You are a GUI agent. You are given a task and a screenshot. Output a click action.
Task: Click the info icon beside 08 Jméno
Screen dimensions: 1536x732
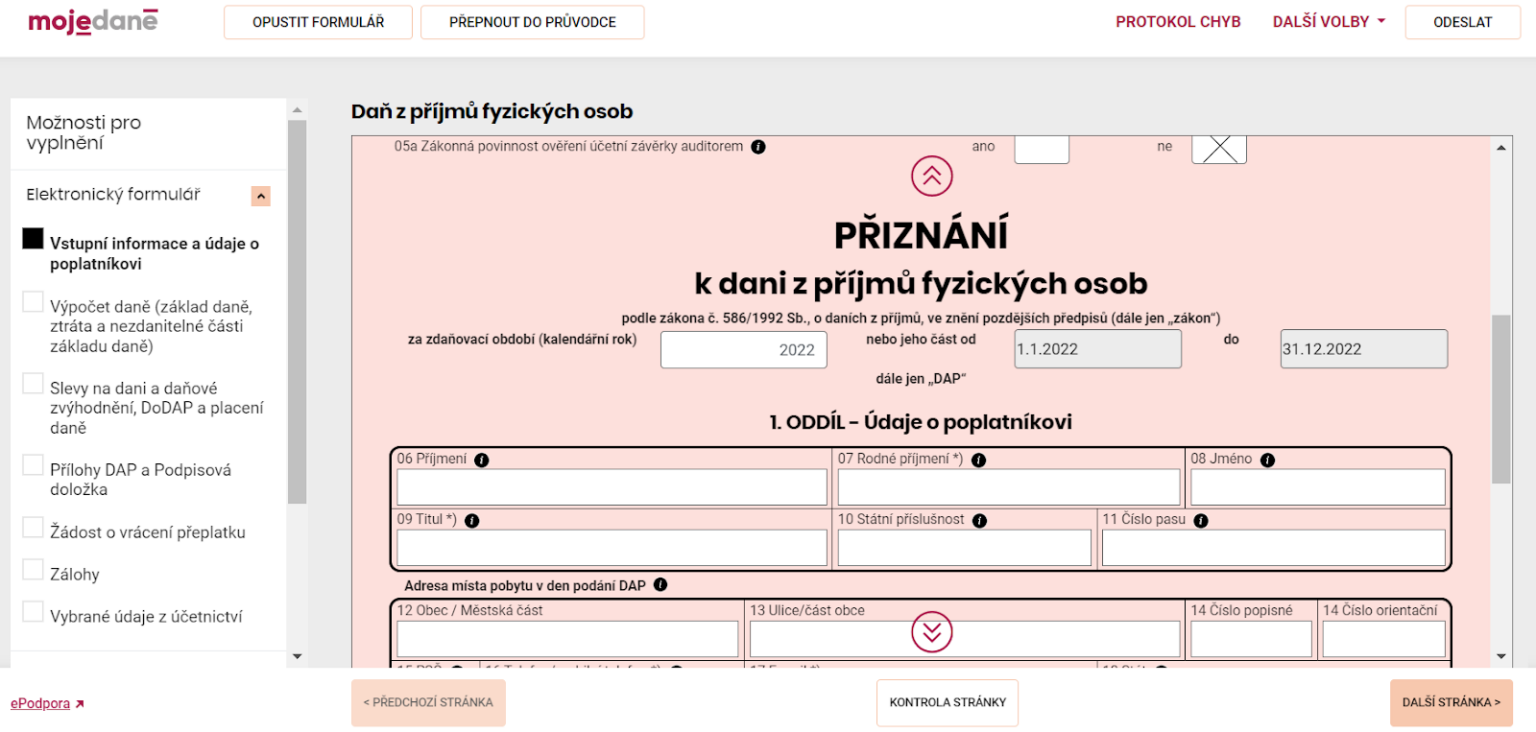click(x=1268, y=459)
